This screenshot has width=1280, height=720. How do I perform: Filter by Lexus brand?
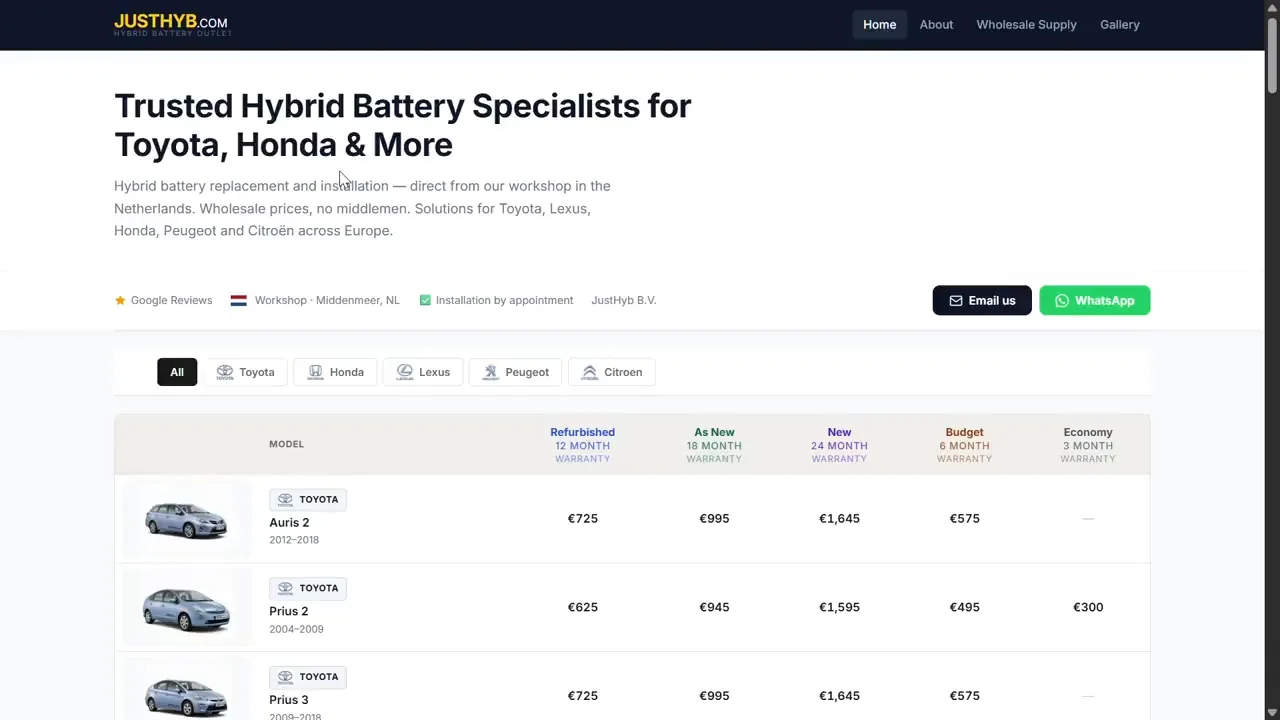point(423,372)
